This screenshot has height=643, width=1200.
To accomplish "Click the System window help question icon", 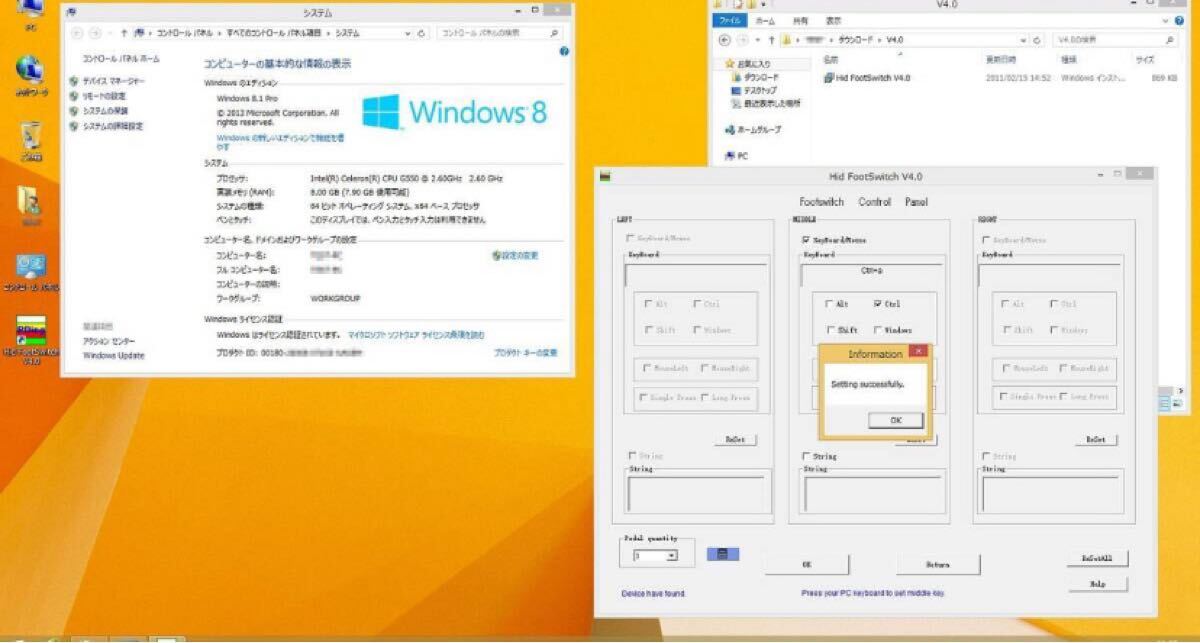I will tap(564, 52).
